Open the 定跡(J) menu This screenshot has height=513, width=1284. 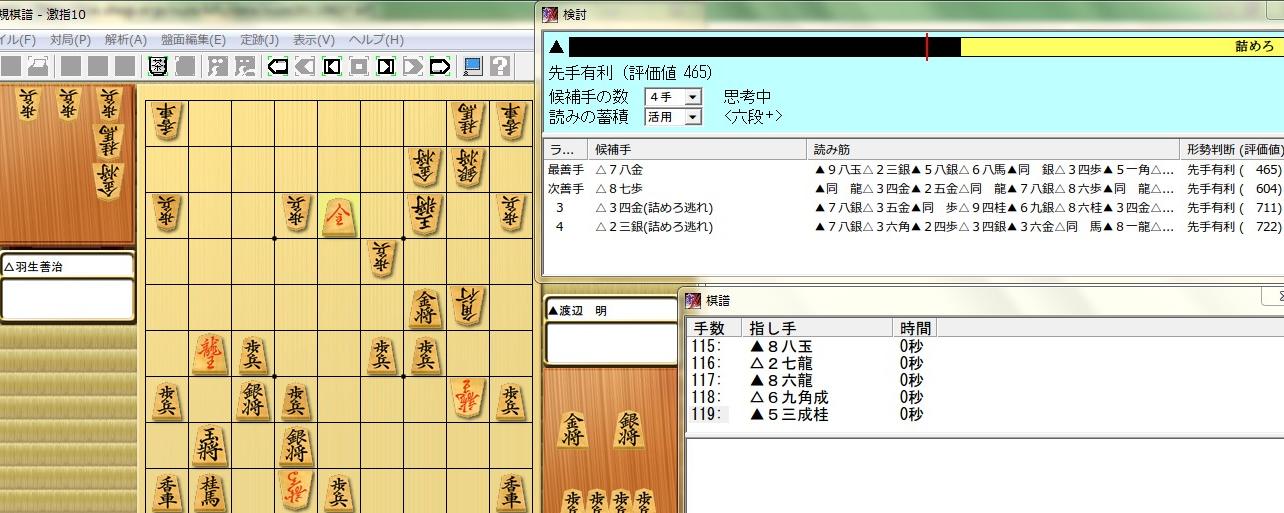tap(259, 40)
